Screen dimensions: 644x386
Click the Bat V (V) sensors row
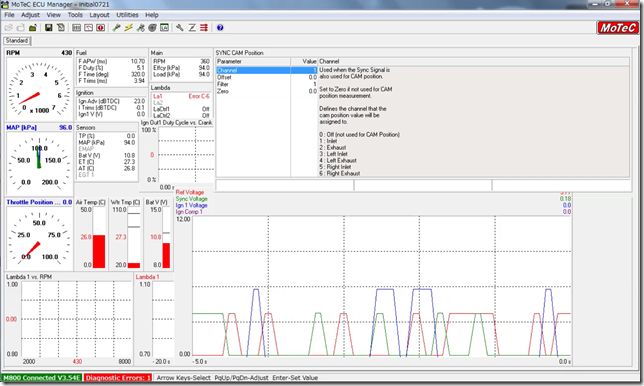pyautogui.click(x=106, y=156)
